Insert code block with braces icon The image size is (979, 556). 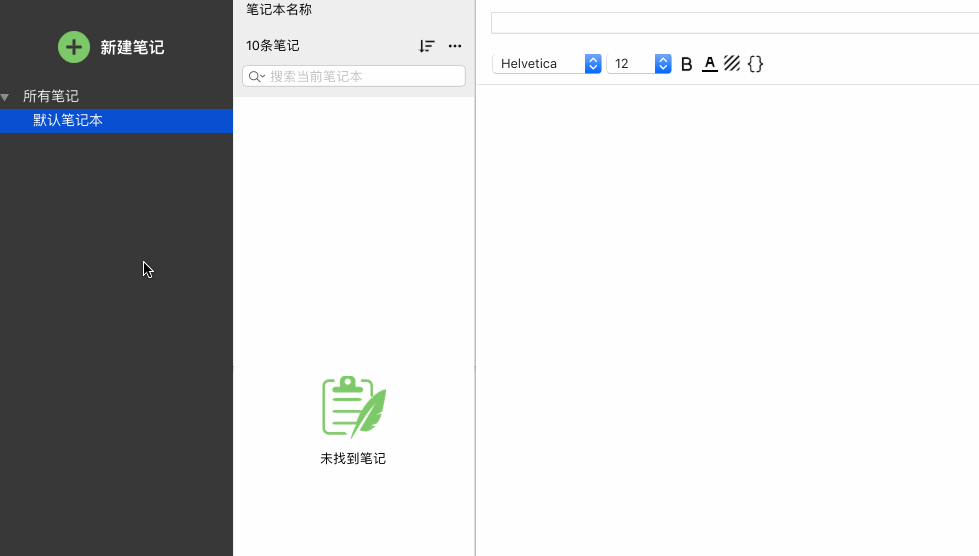pos(755,64)
